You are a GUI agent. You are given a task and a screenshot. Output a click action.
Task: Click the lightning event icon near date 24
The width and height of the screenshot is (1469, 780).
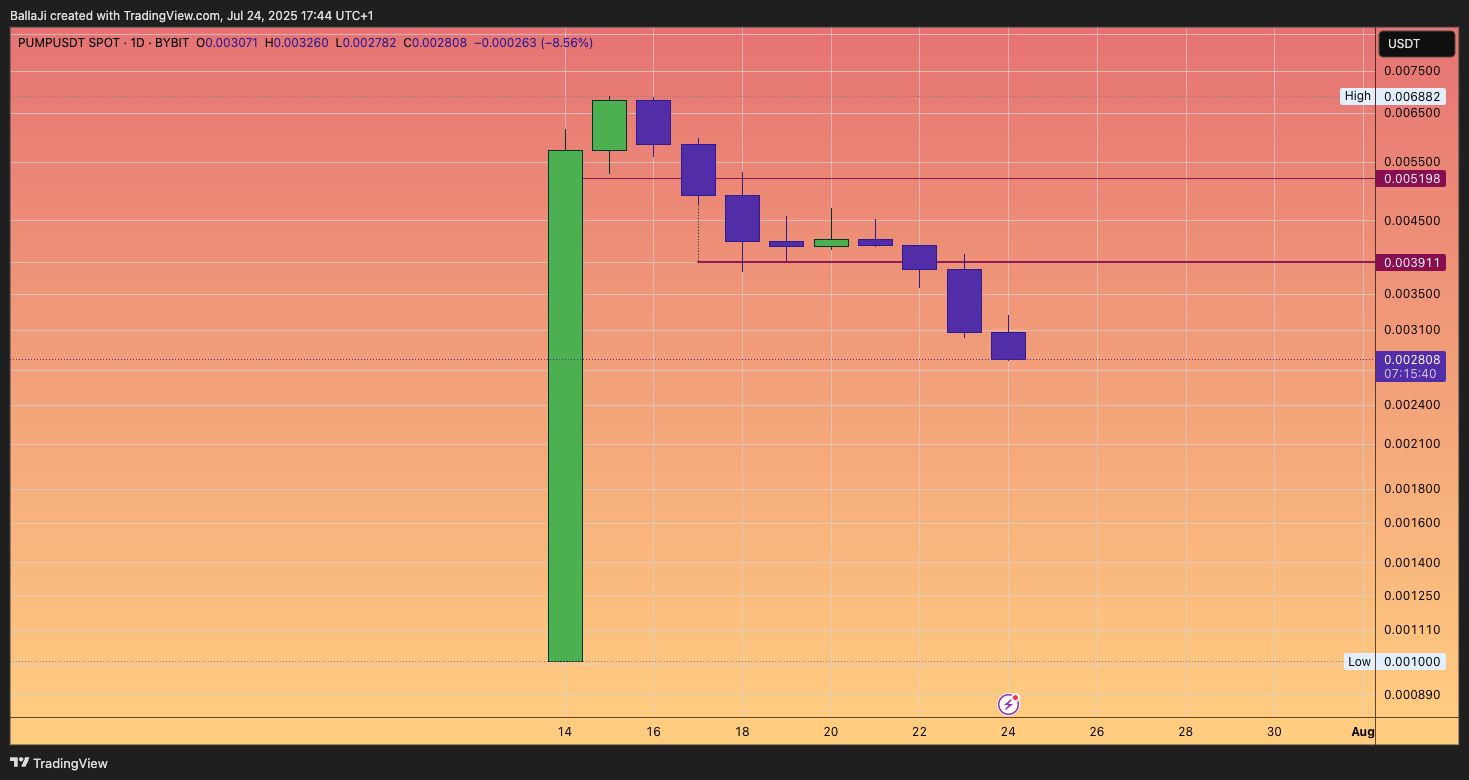(x=1009, y=704)
